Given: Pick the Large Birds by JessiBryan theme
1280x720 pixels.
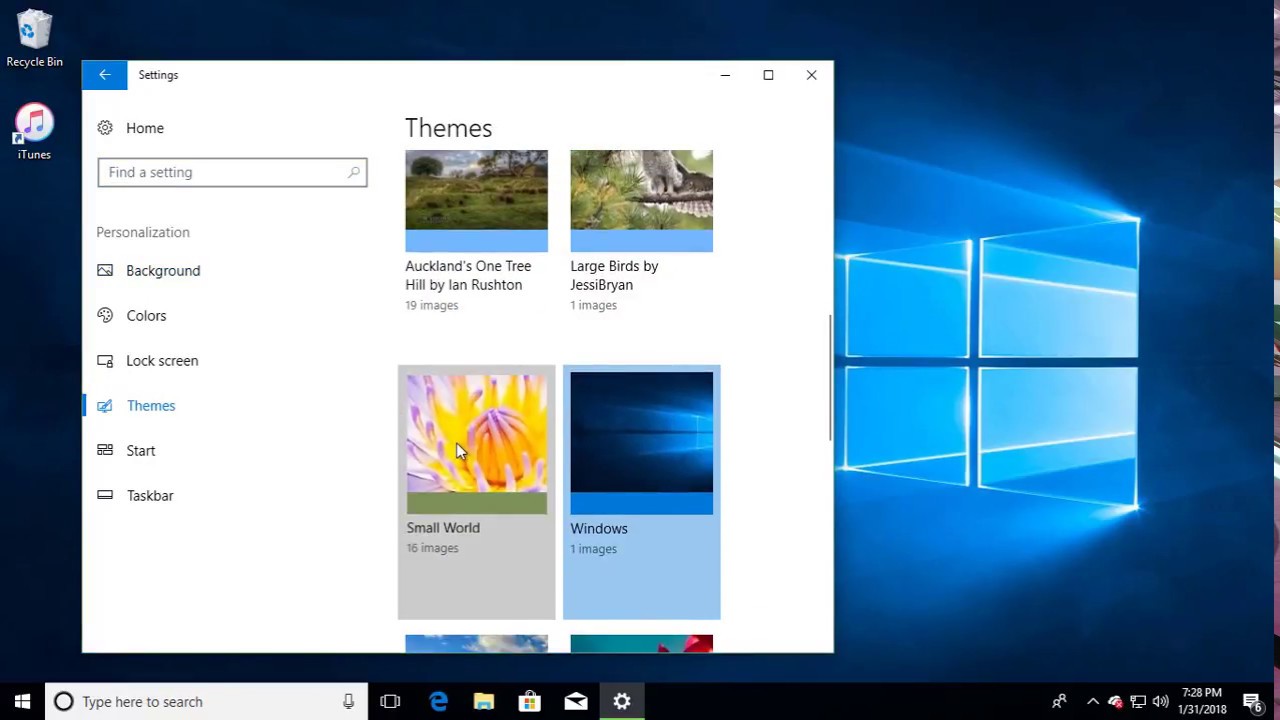Looking at the screenshot, I should click(641, 231).
